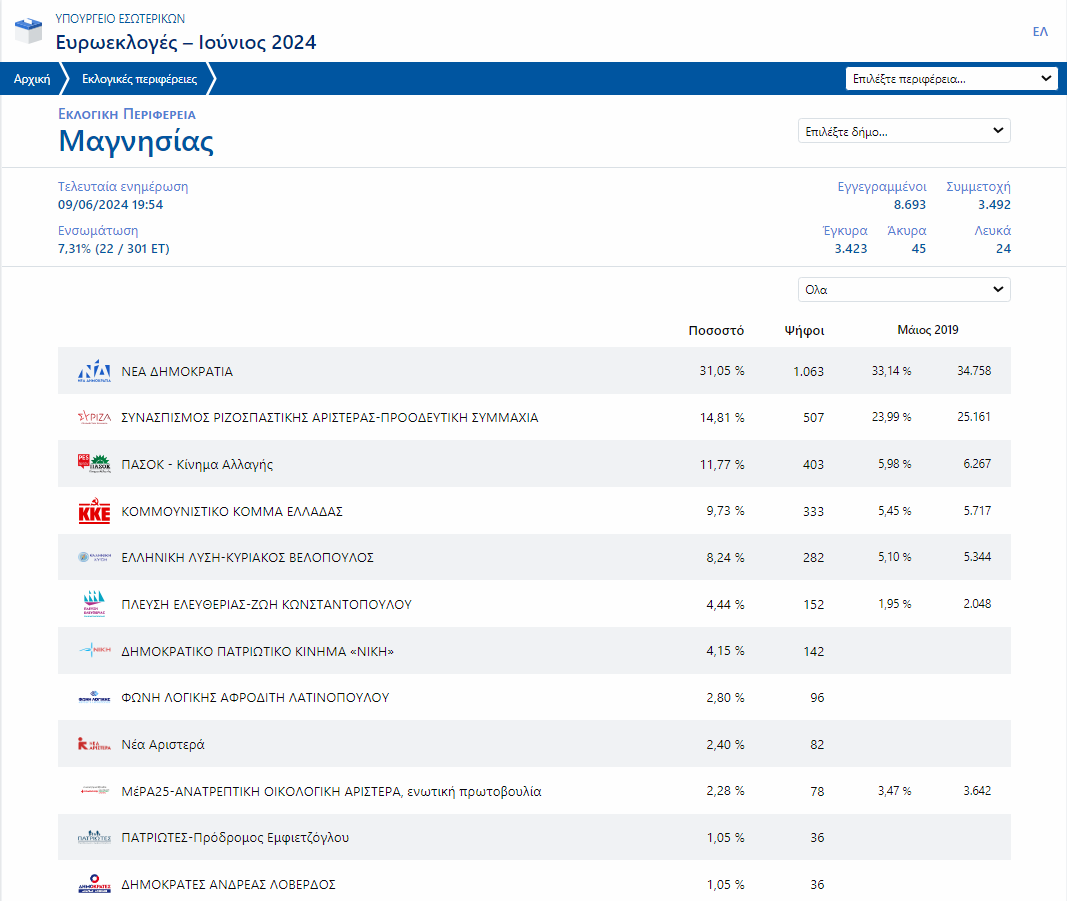Screen dimensions: 1067x901
Task: Click the ΚΚΕ percentage '9,73 %'
Action: pyautogui.click(x=725, y=511)
